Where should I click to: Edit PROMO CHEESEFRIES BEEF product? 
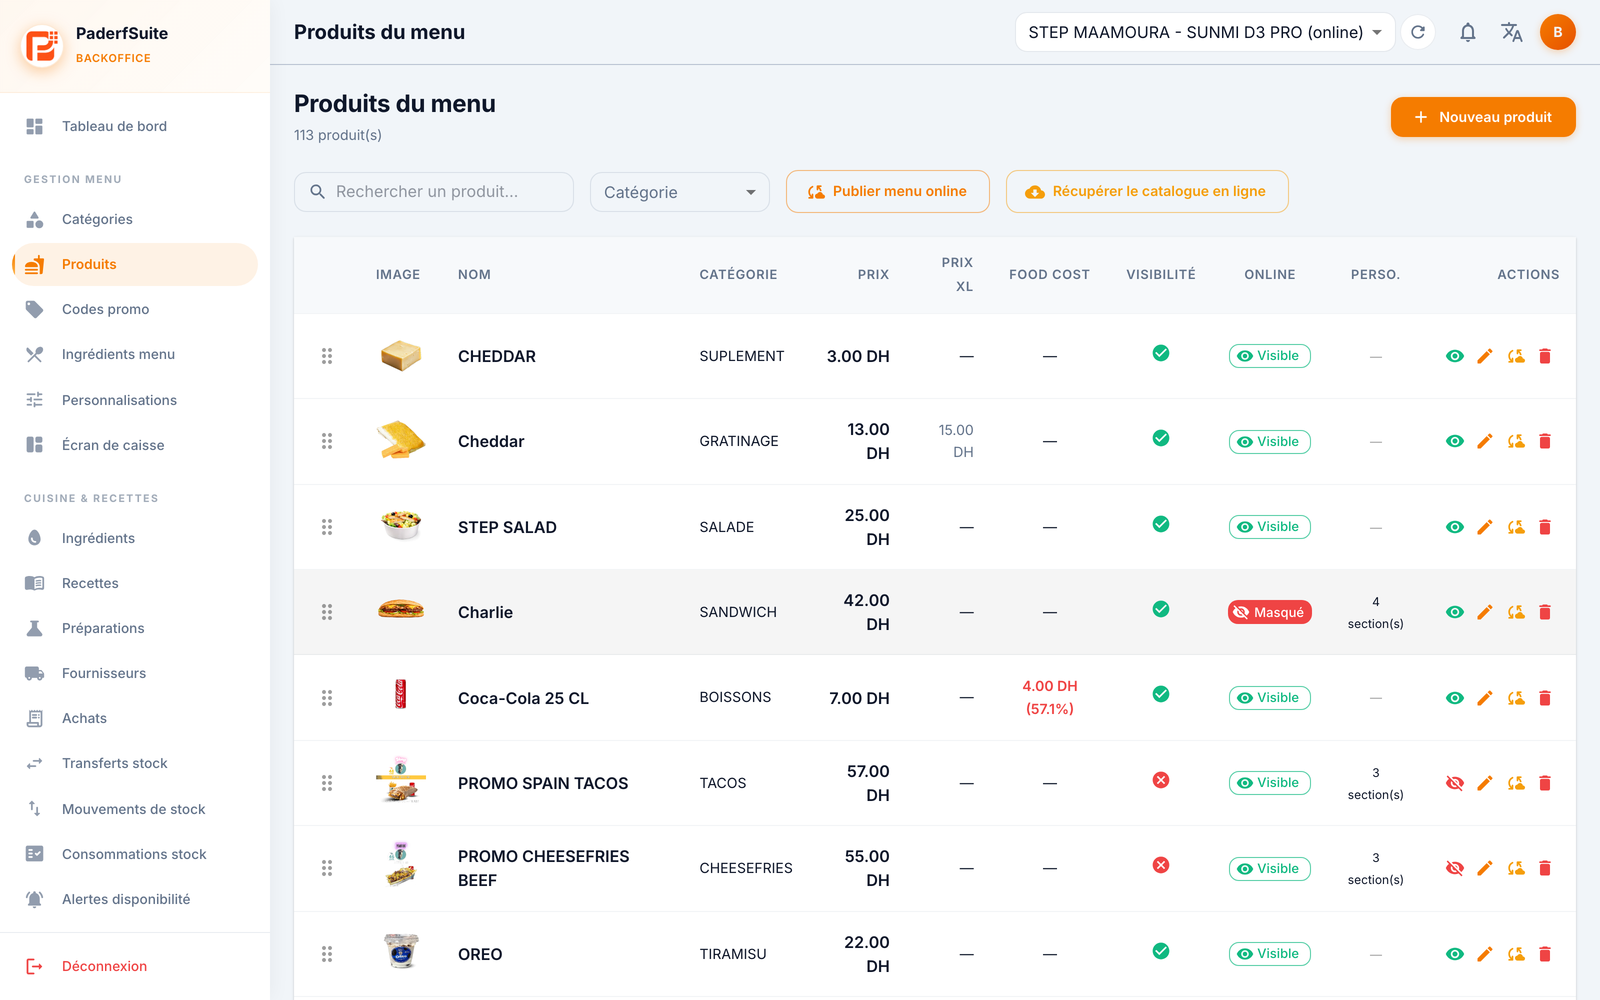click(x=1485, y=868)
